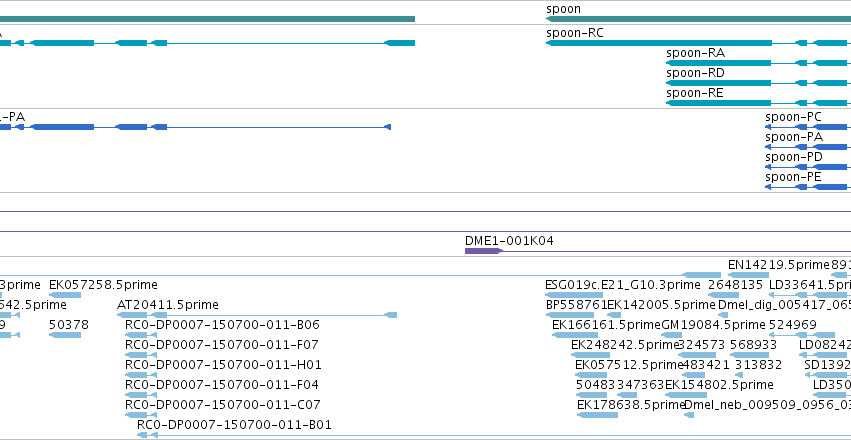Select the ESG019c.E21_G10.3prime label

tap(623, 285)
